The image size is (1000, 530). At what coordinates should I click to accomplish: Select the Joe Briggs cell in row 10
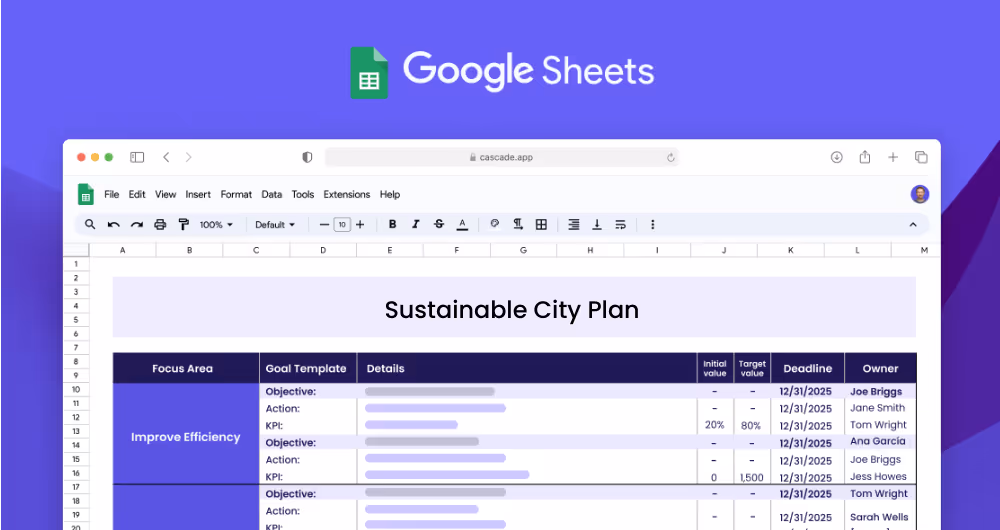(880, 392)
